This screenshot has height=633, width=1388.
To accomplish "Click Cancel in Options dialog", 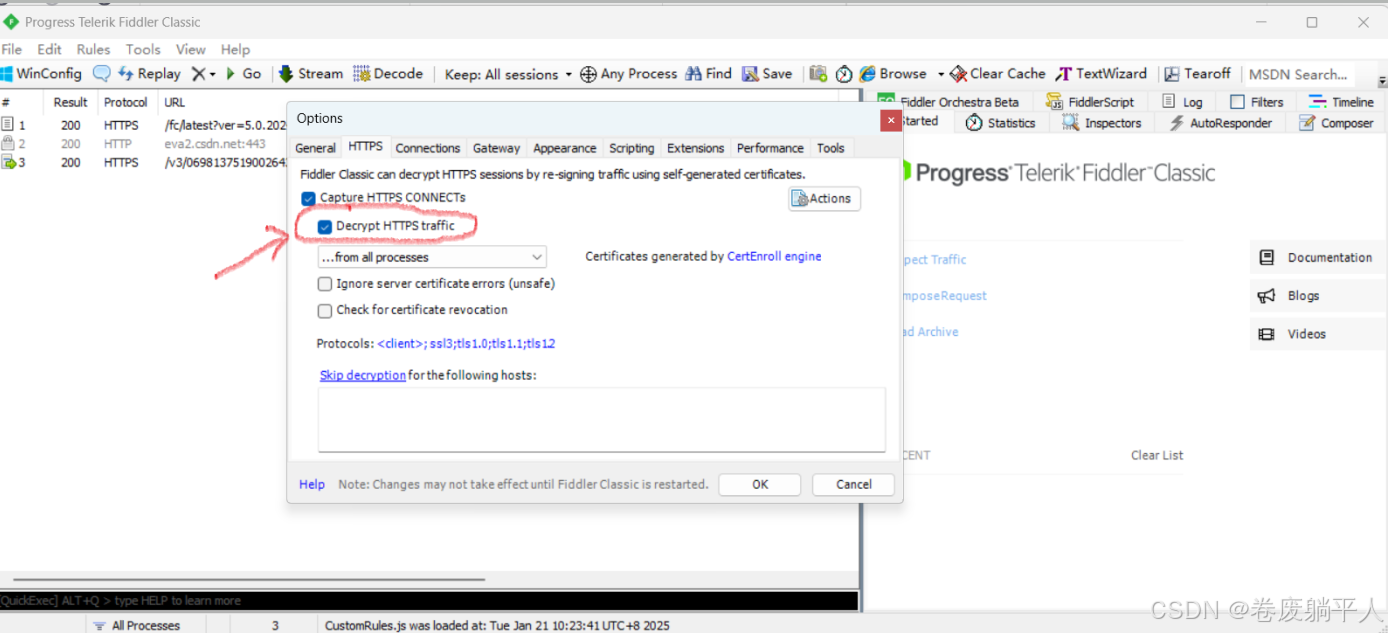I will click(x=853, y=484).
